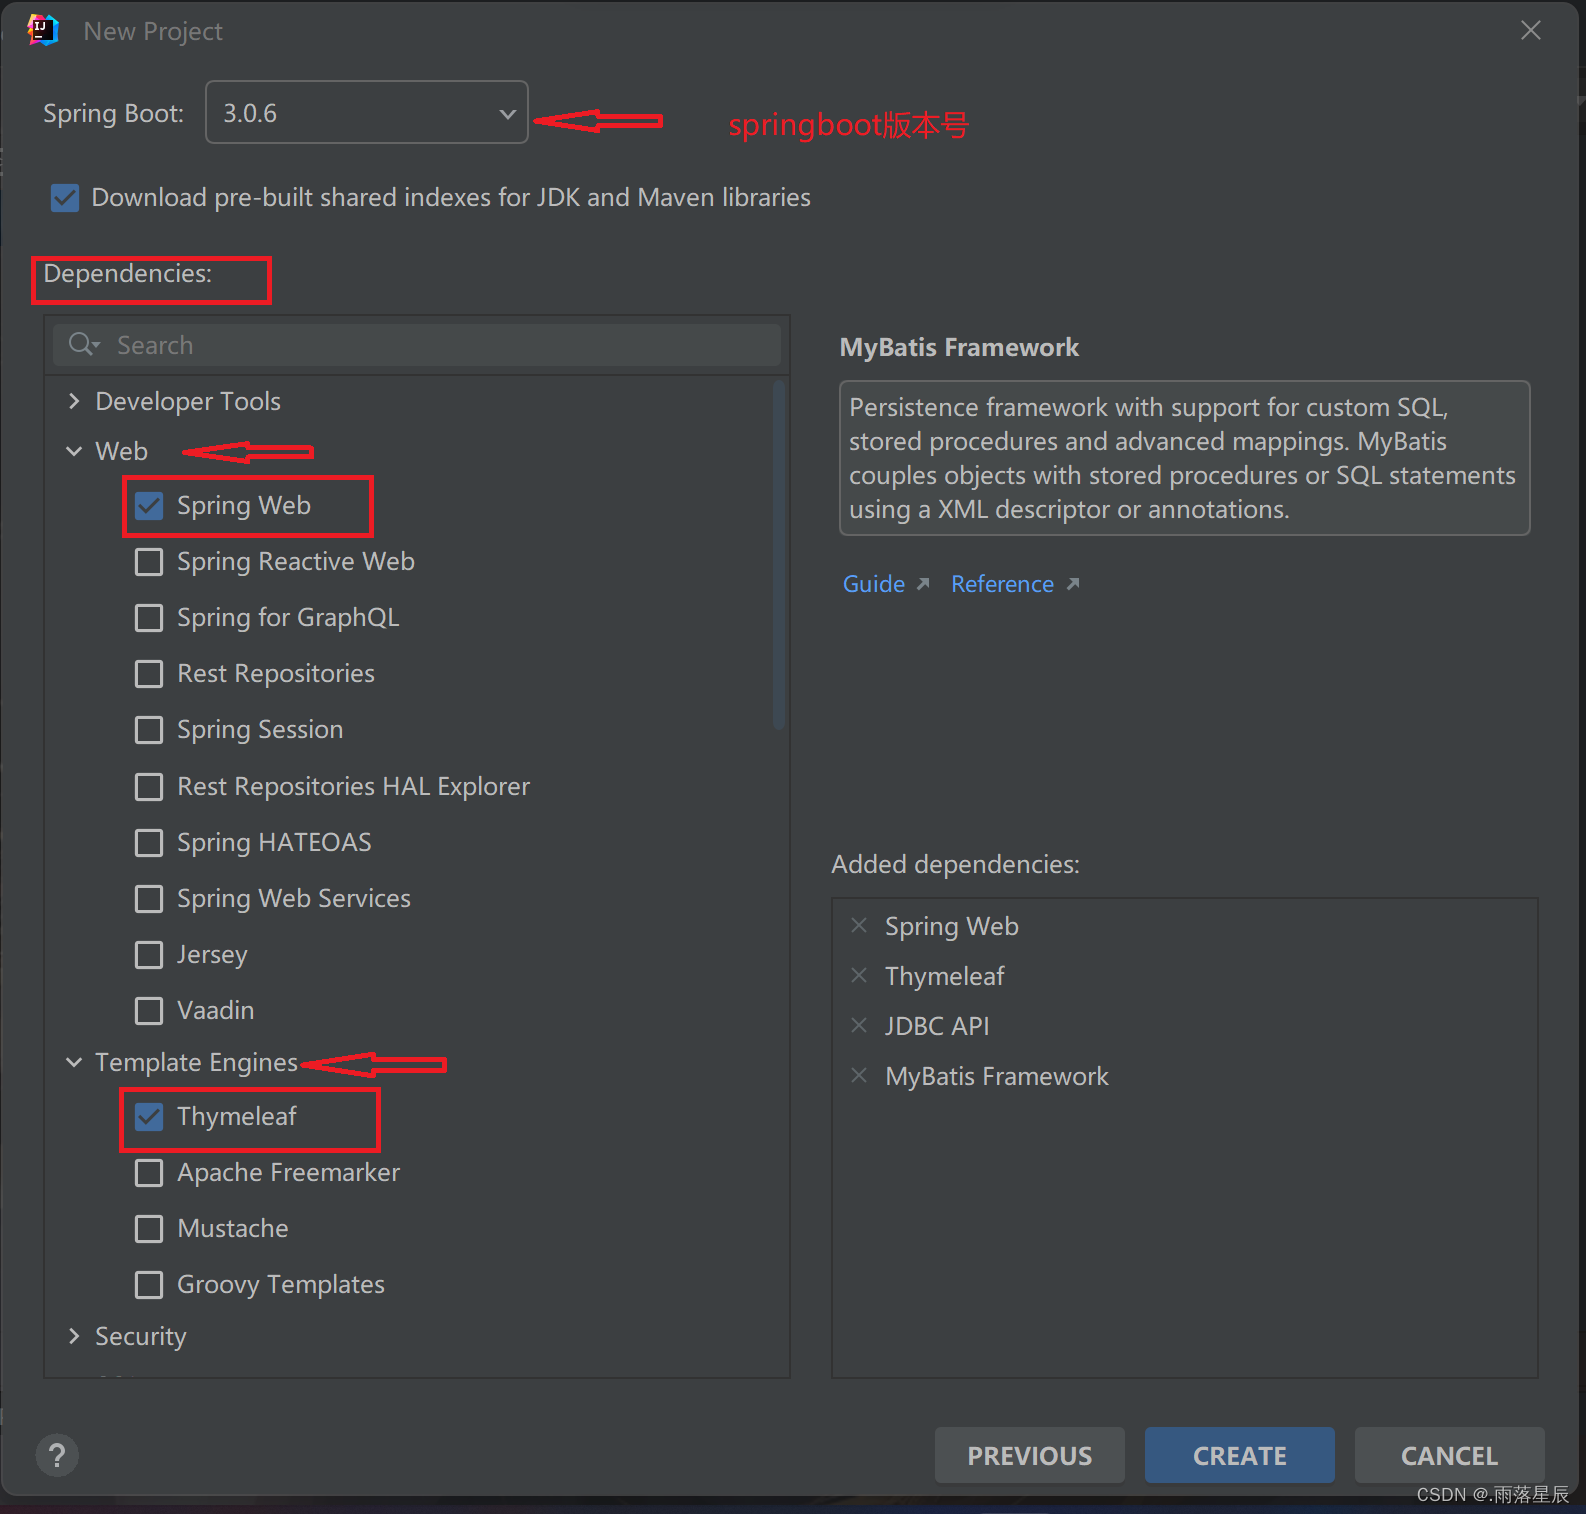The height and width of the screenshot is (1514, 1586).
Task: Click JDBC API in added dependencies
Action: (937, 1026)
